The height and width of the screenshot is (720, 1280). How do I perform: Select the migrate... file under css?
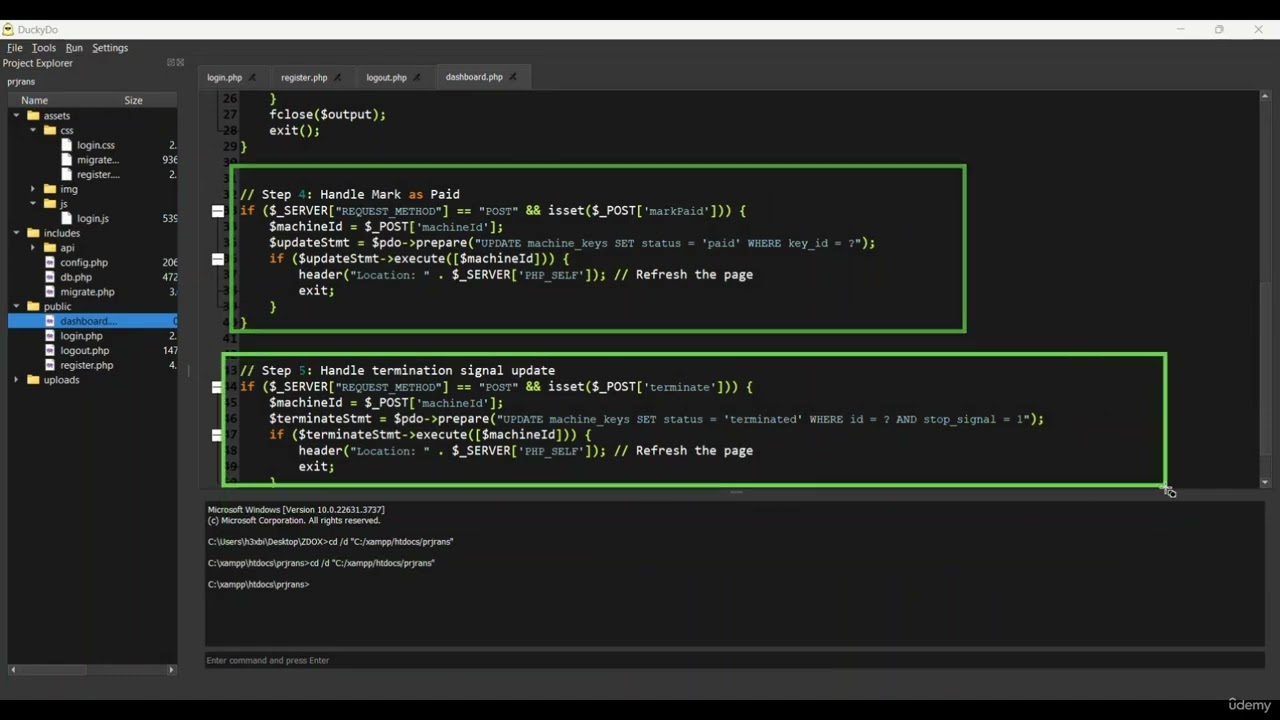pos(98,160)
